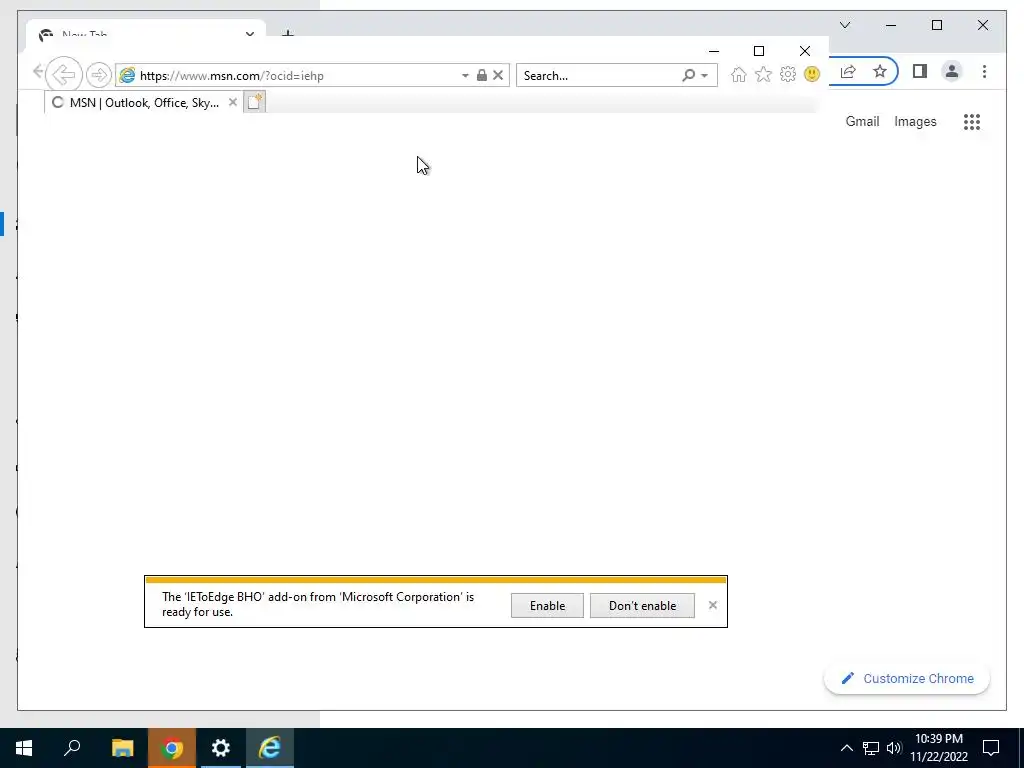
Task: Toggle Chrome side panel icon
Action: 920,71
